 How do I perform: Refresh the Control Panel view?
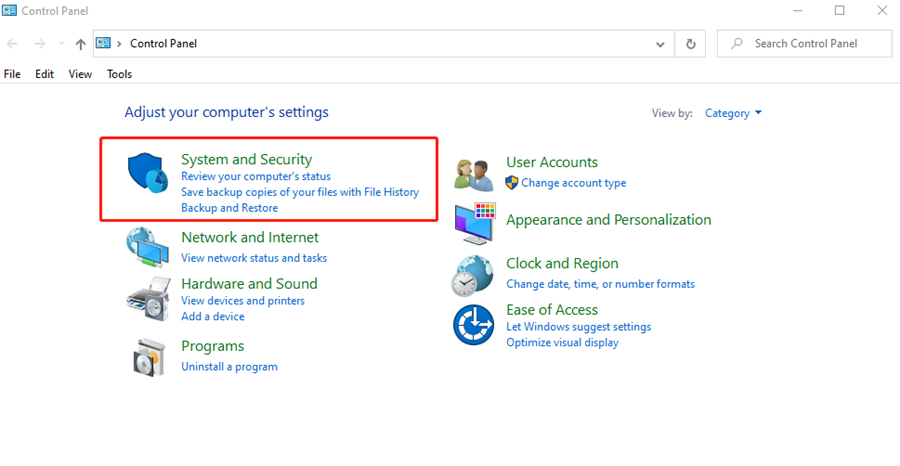click(x=690, y=44)
